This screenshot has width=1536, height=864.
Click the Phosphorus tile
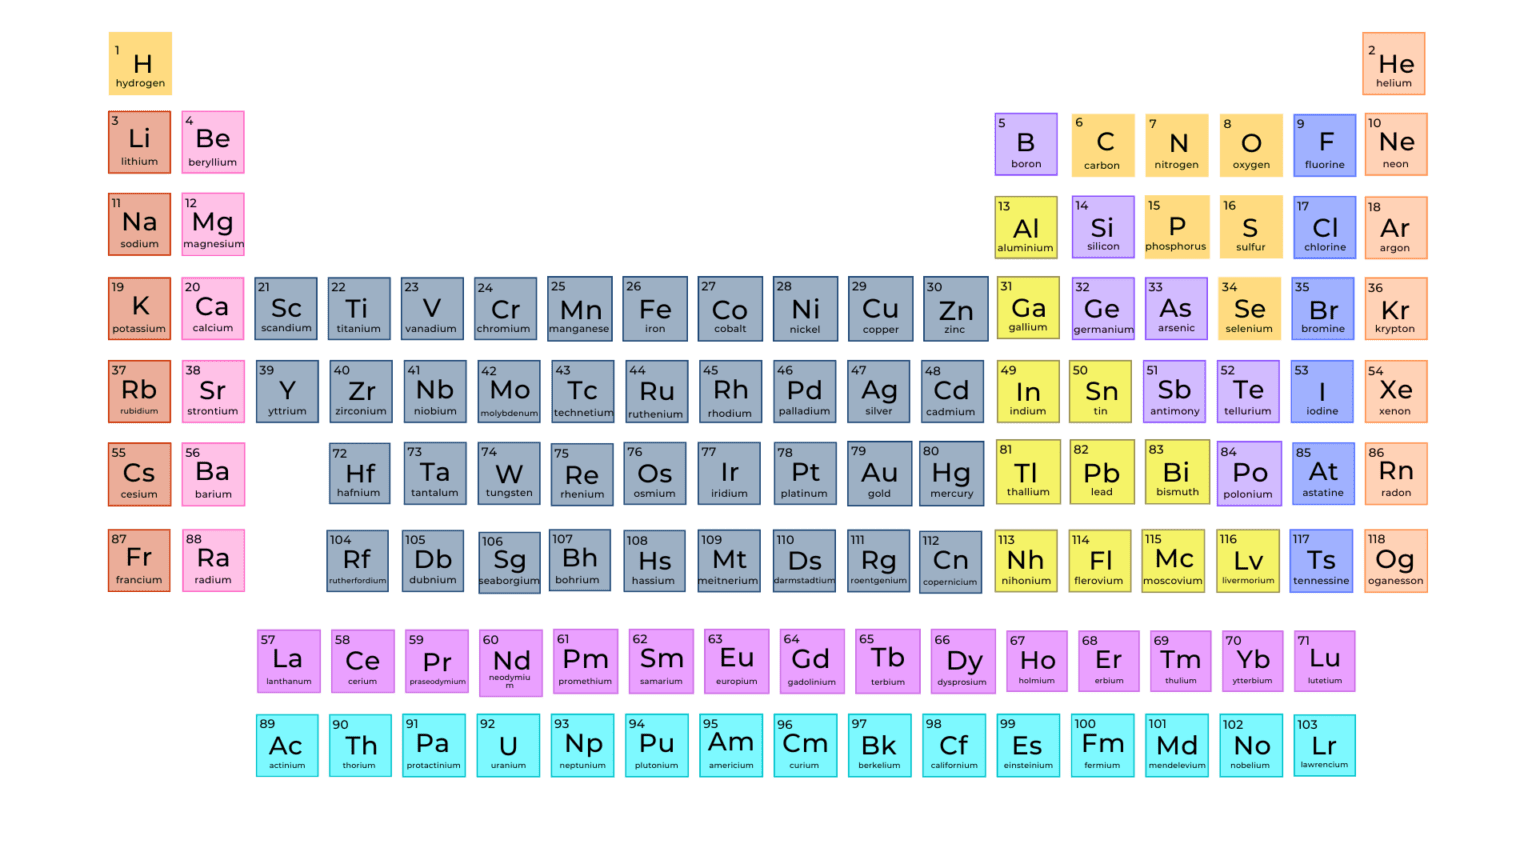[1177, 227]
